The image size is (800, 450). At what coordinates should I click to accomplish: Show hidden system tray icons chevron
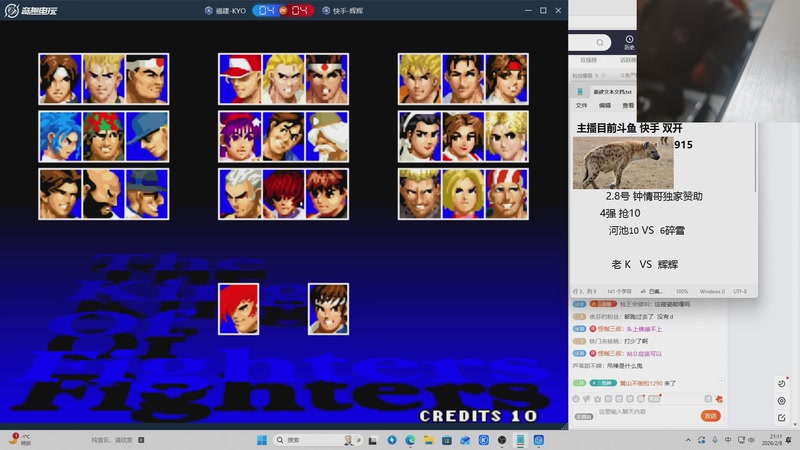tap(688, 440)
